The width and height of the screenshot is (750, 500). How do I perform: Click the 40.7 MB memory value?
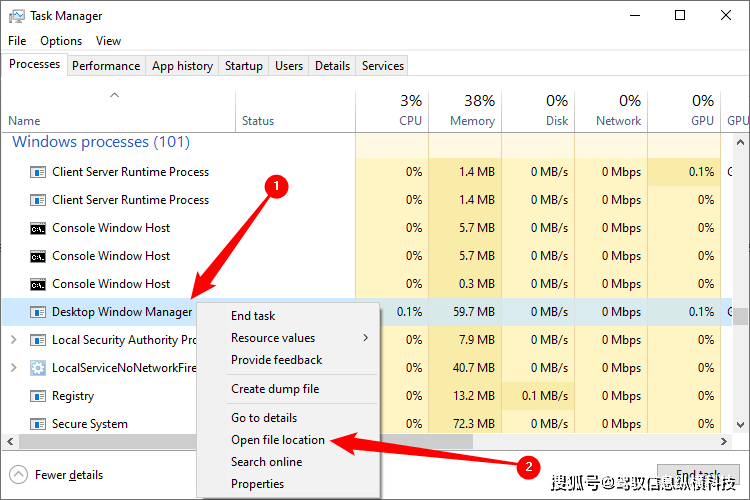tap(474, 368)
